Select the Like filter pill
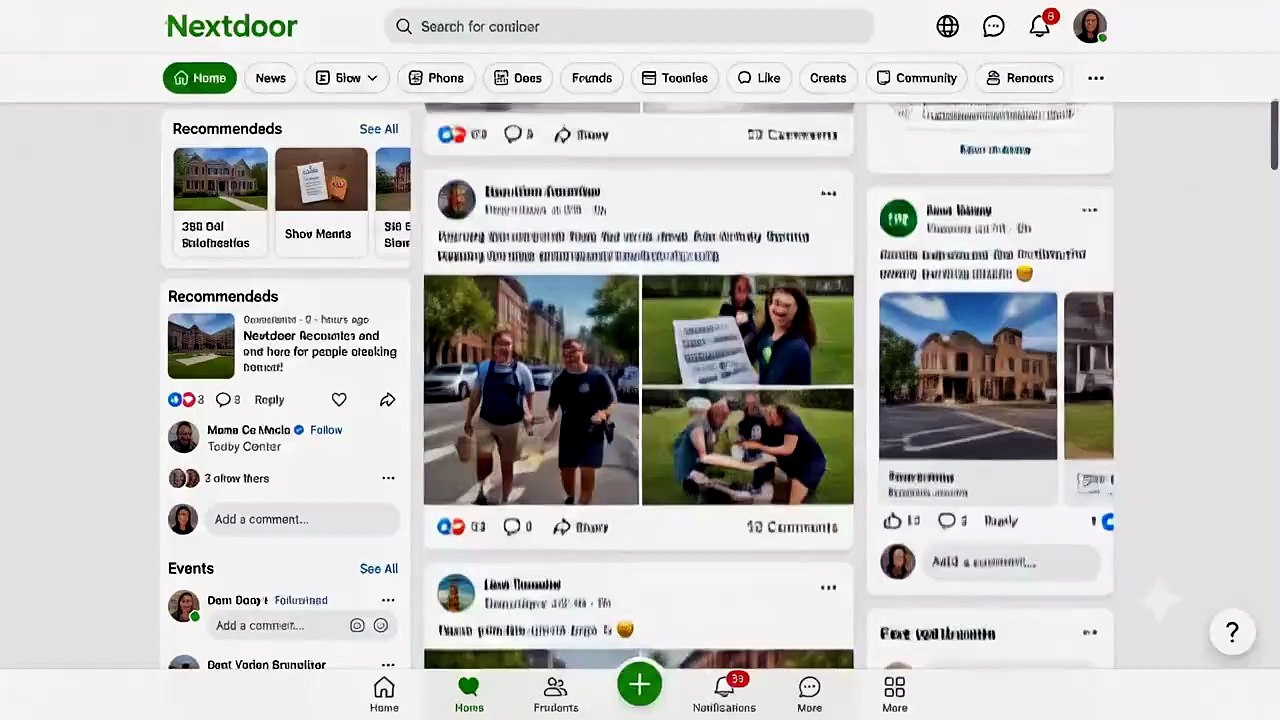The image size is (1280, 720). tap(759, 78)
